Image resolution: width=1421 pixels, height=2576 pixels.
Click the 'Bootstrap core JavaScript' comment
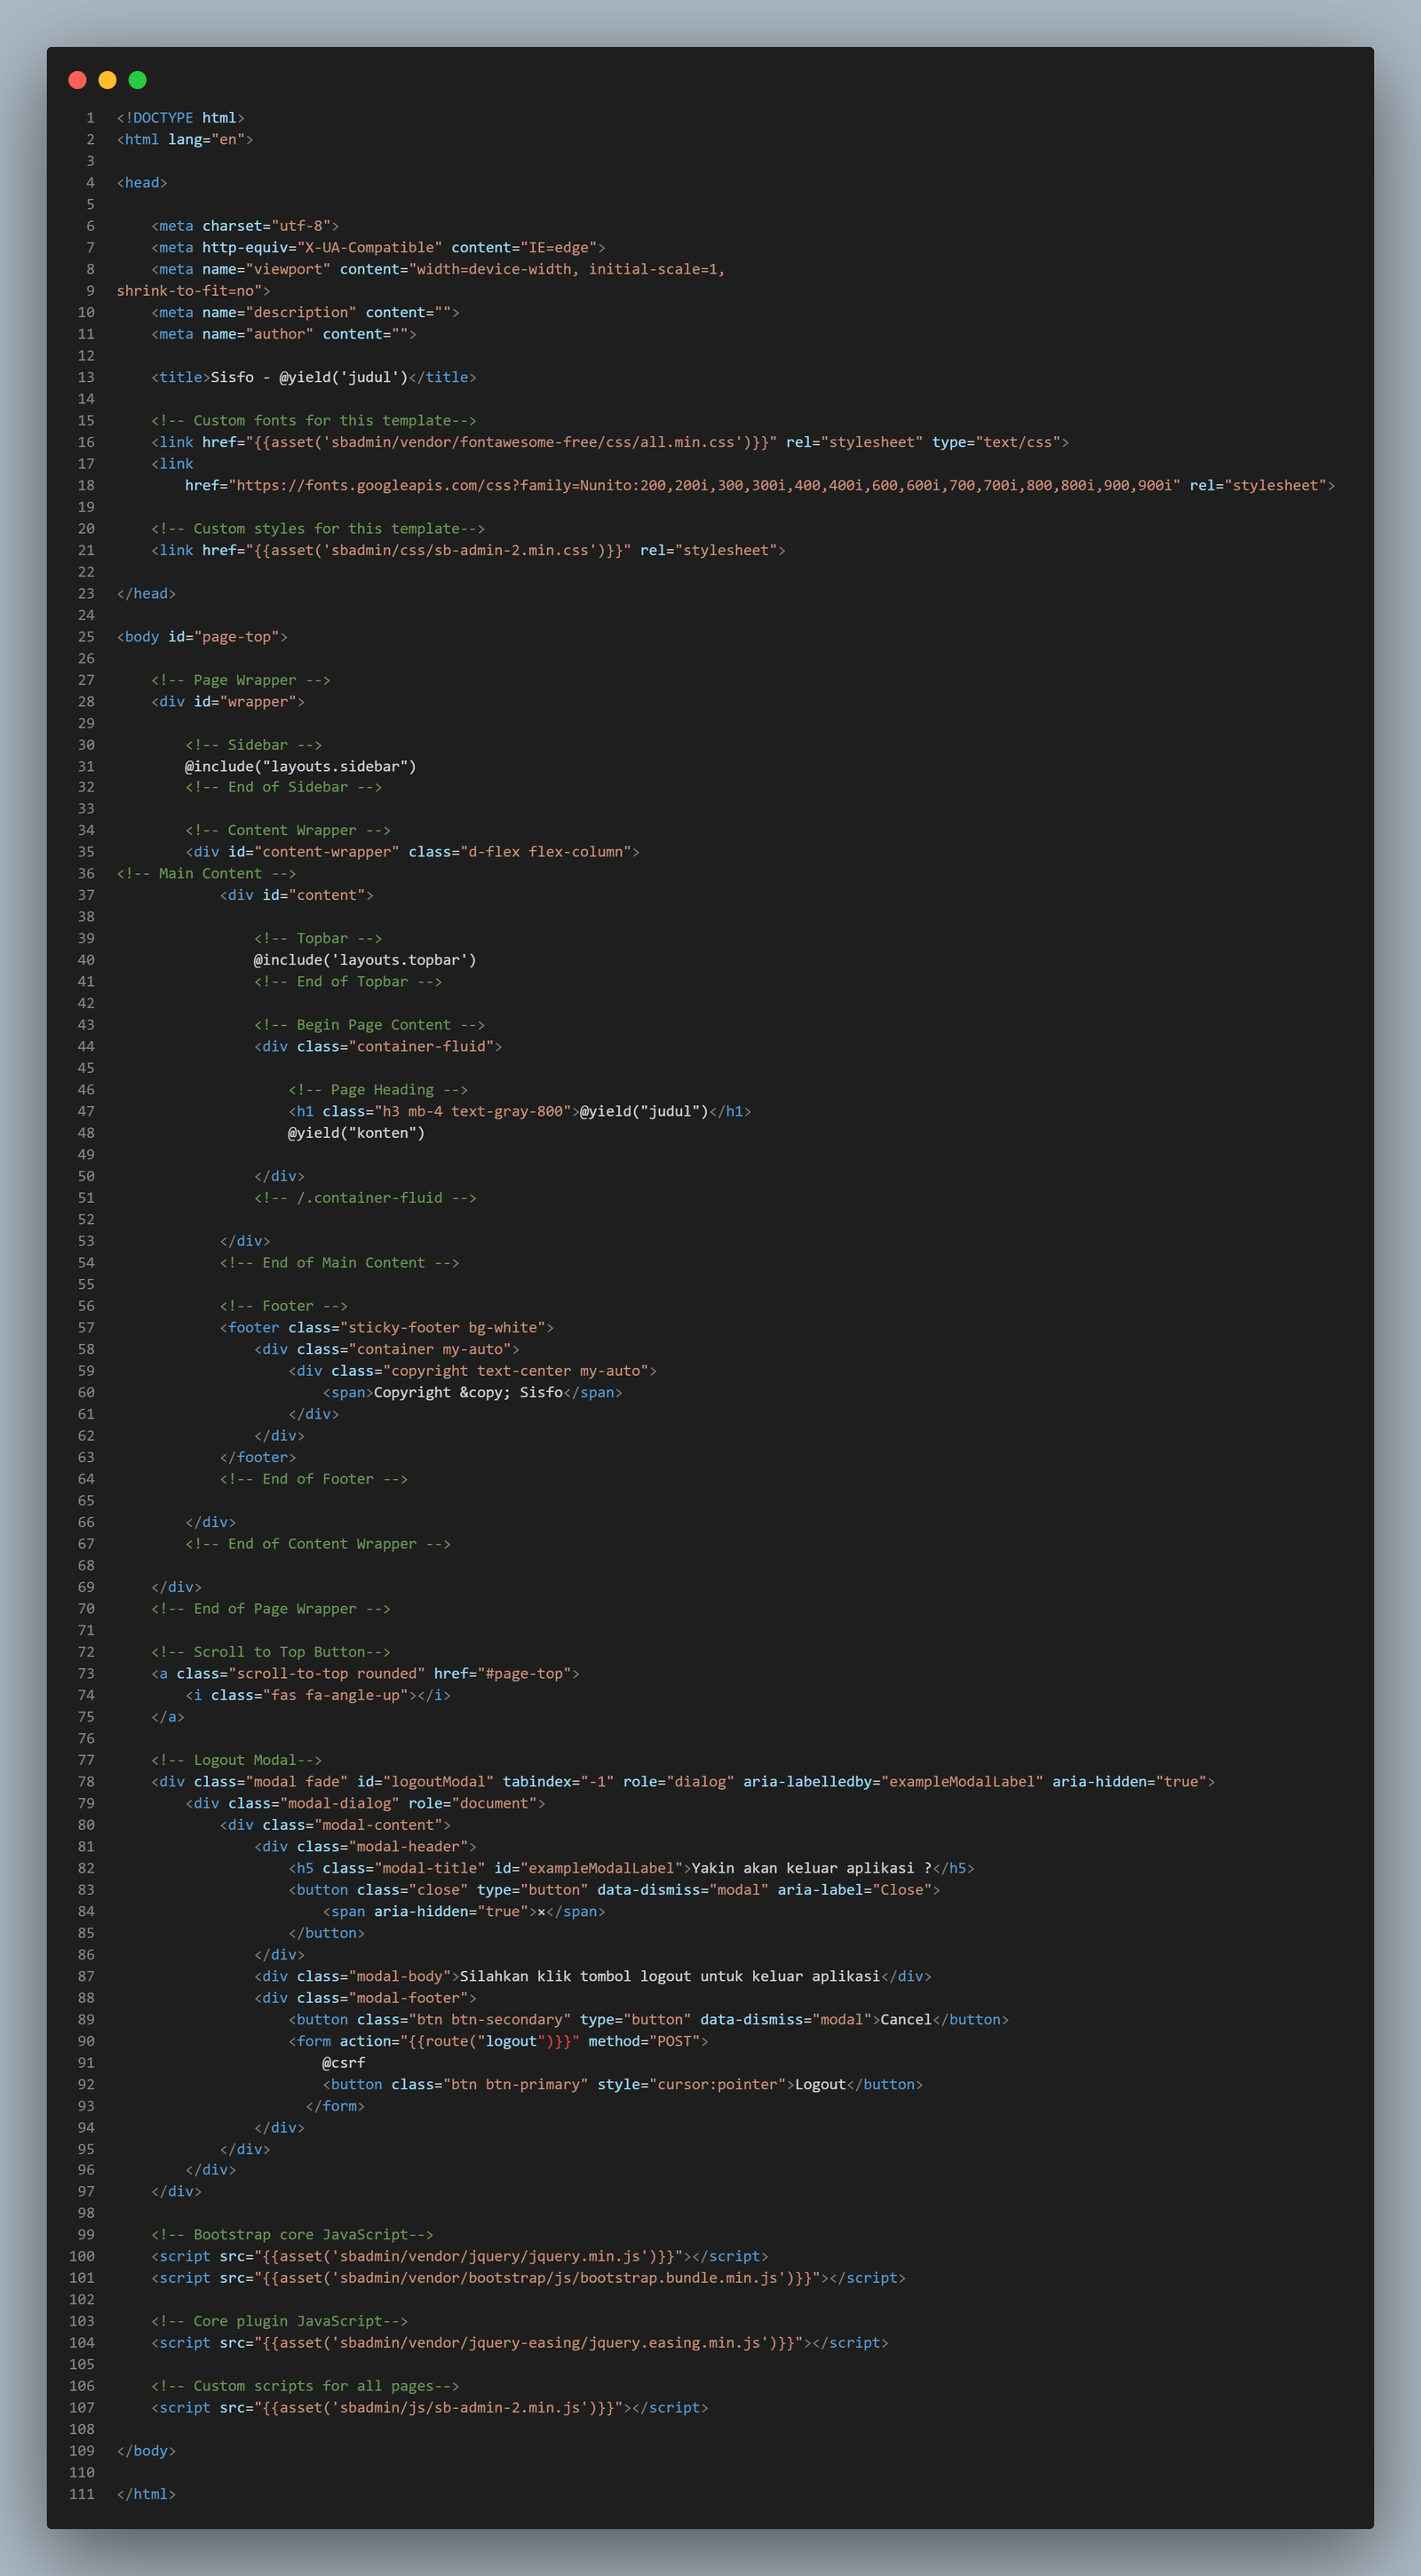(292, 2235)
